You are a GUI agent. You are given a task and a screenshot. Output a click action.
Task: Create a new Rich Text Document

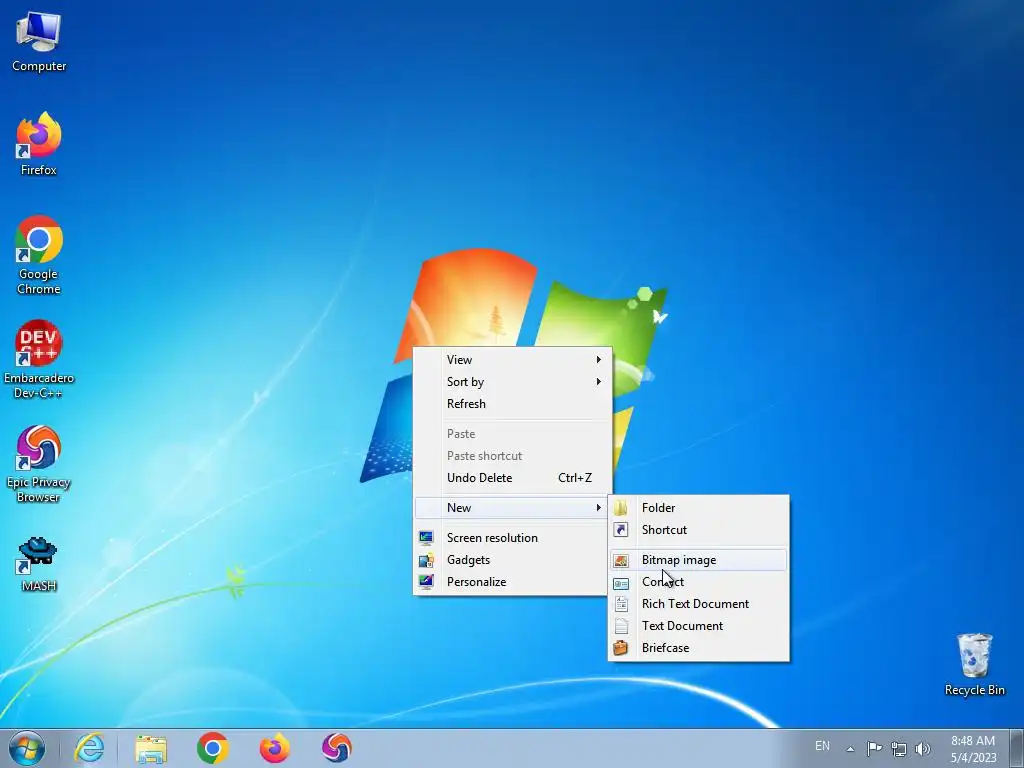(x=699, y=604)
